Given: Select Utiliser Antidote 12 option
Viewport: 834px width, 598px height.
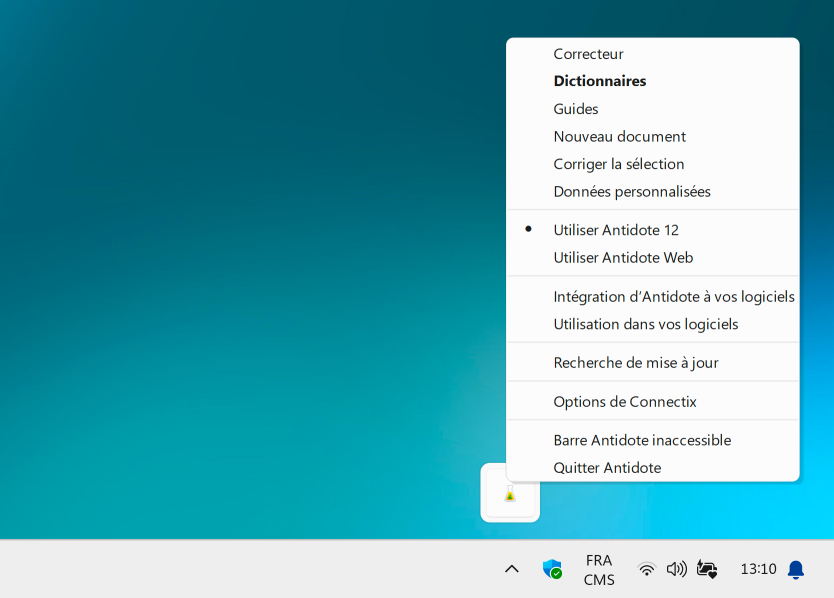Looking at the screenshot, I should 616,230.
